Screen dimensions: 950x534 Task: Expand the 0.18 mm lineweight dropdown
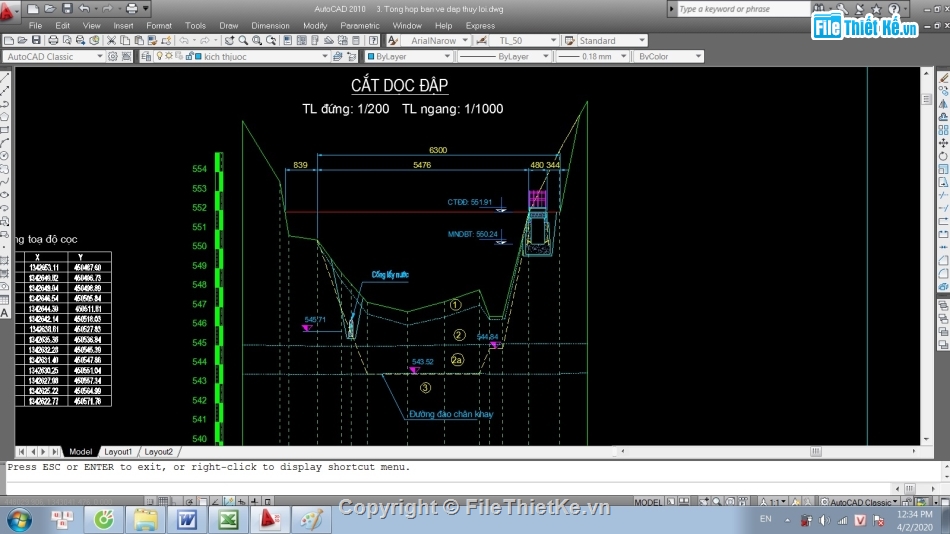pyautogui.click(x=623, y=56)
